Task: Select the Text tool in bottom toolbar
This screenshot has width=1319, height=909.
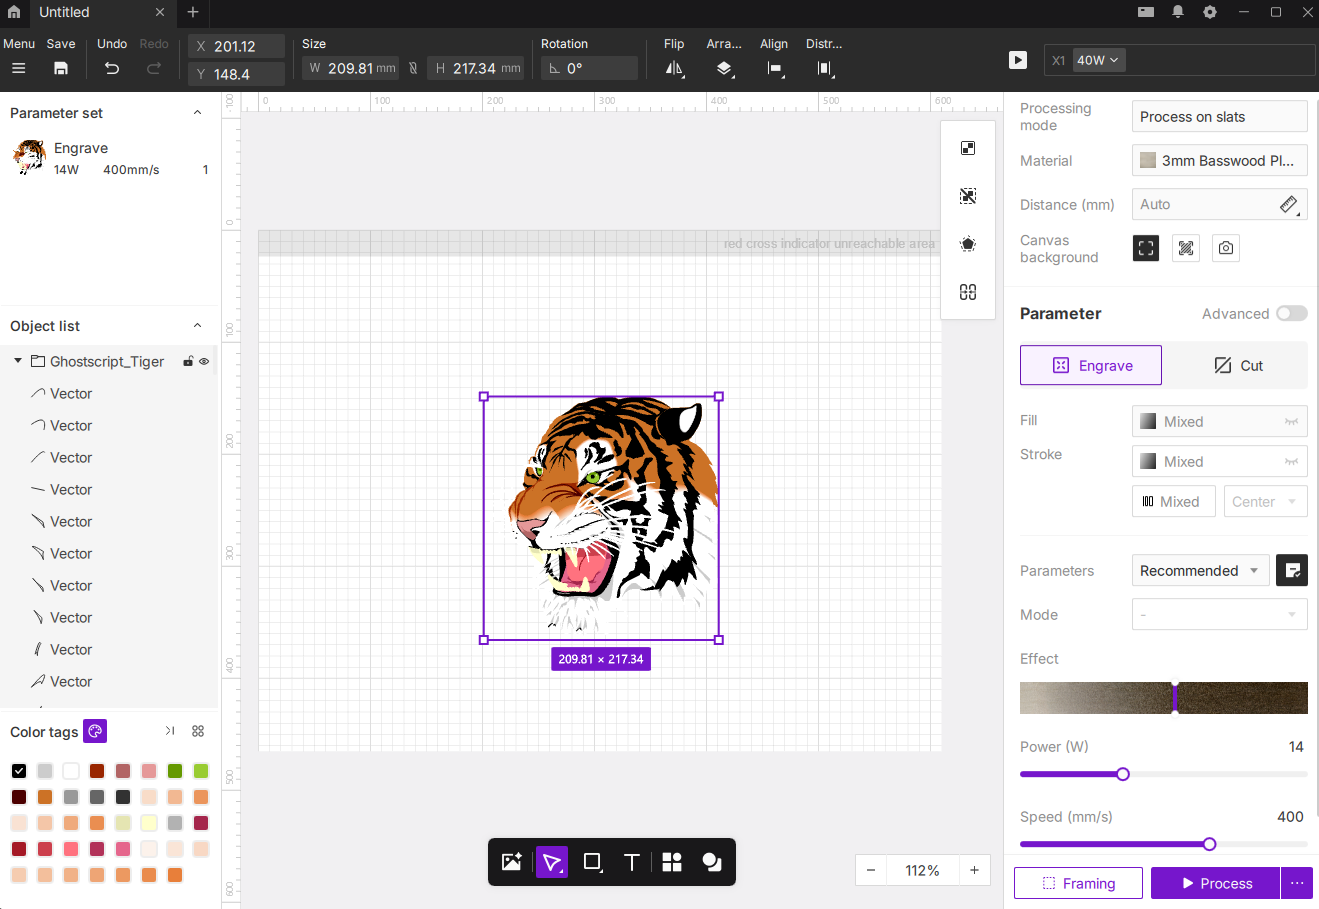Action: click(631, 862)
